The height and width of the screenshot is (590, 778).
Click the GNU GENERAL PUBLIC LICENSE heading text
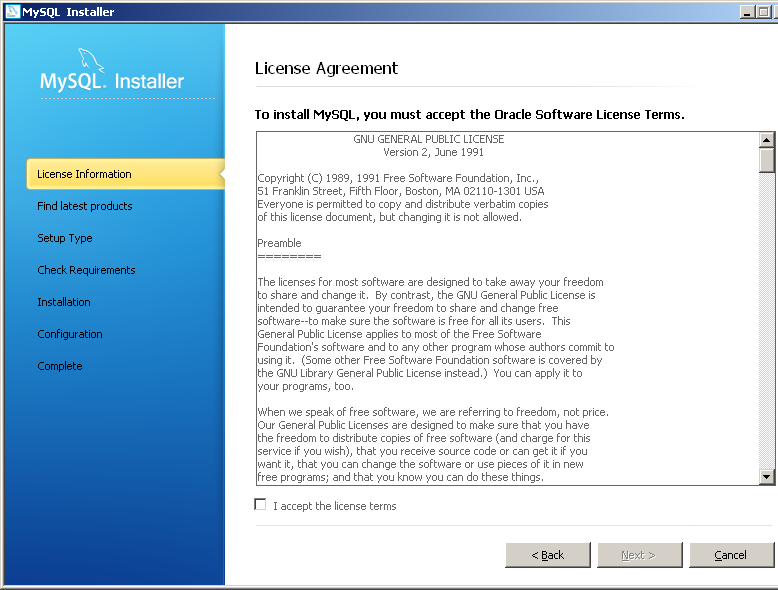coord(429,139)
